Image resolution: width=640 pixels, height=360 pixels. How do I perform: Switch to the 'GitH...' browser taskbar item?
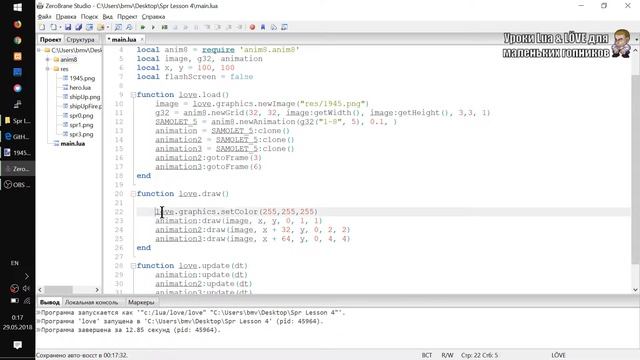[x=18, y=137]
